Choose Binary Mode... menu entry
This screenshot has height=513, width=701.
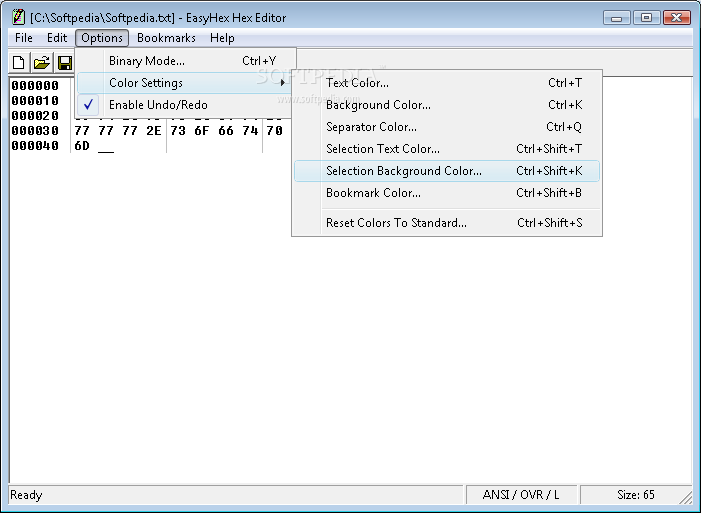pyautogui.click(x=186, y=61)
